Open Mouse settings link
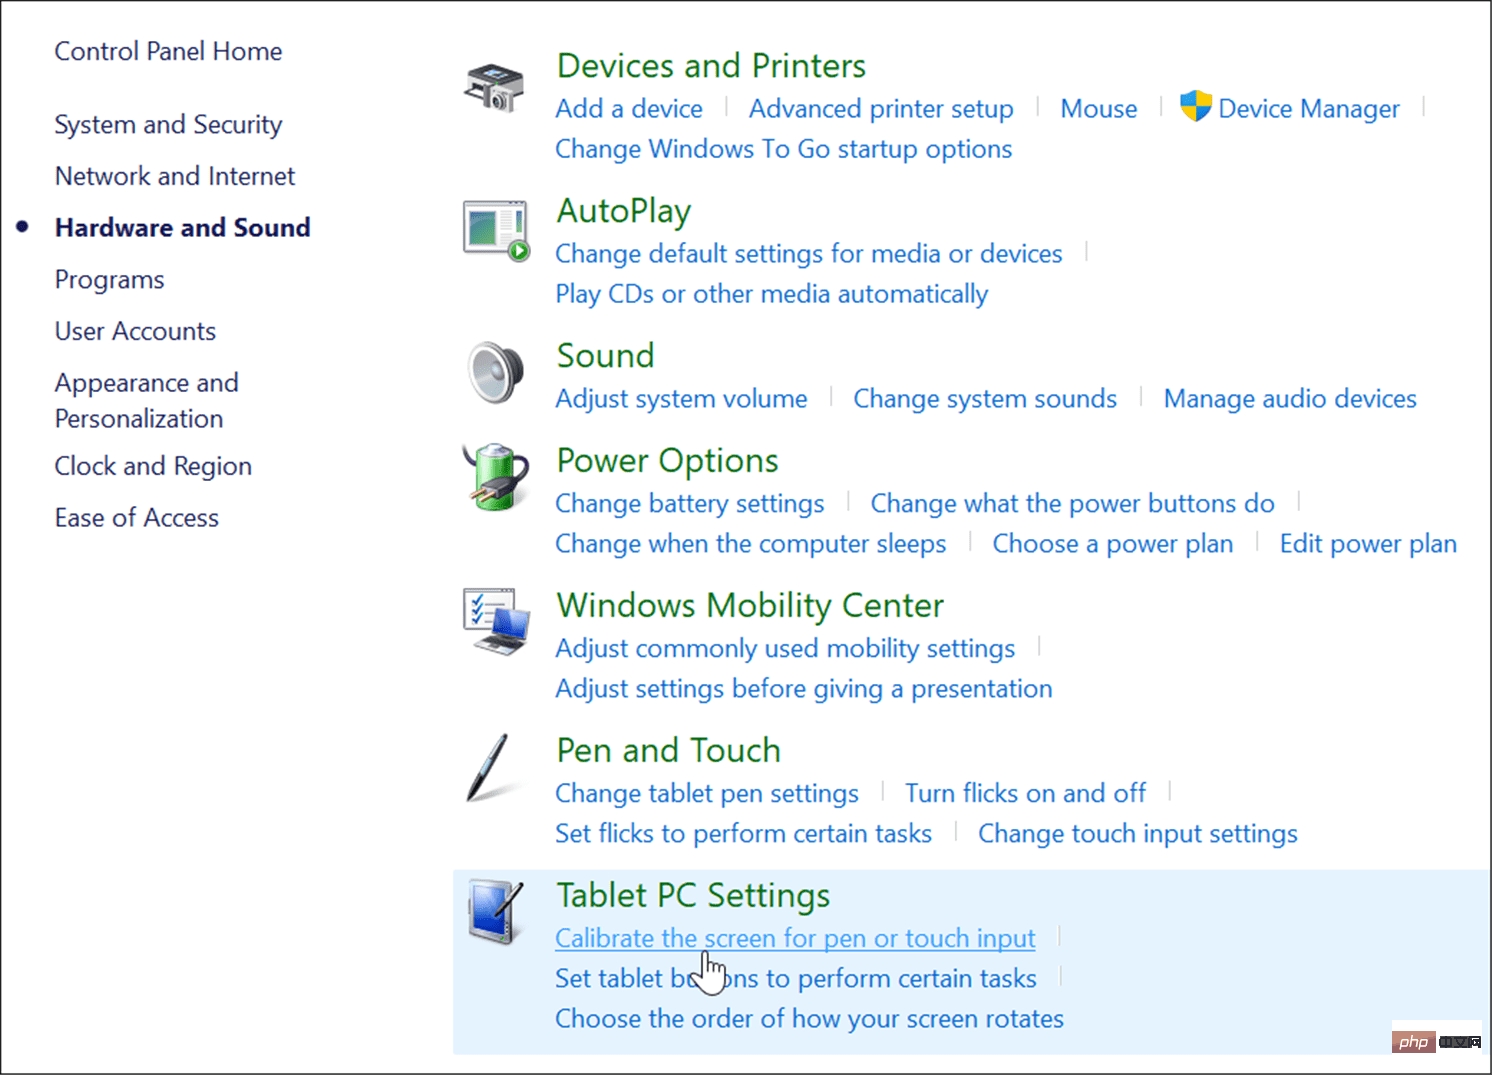 1099,109
